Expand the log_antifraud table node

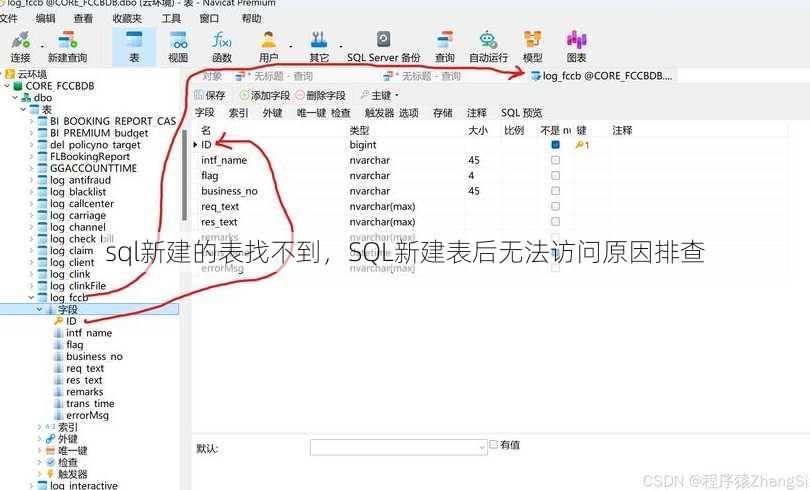tap(31, 180)
